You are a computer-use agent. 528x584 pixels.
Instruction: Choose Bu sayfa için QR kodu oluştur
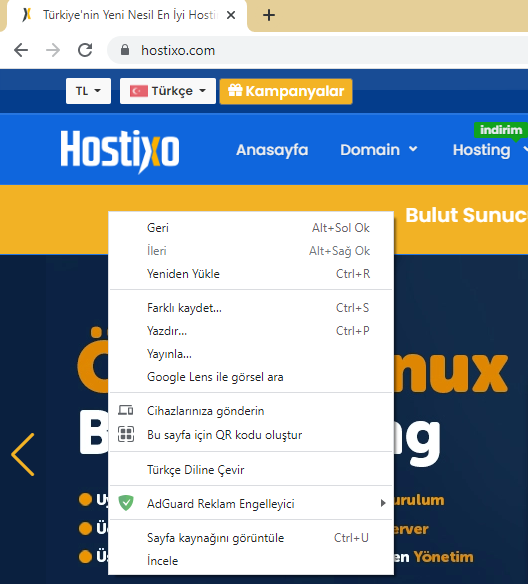pyautogui.click(x=251, y=435)
